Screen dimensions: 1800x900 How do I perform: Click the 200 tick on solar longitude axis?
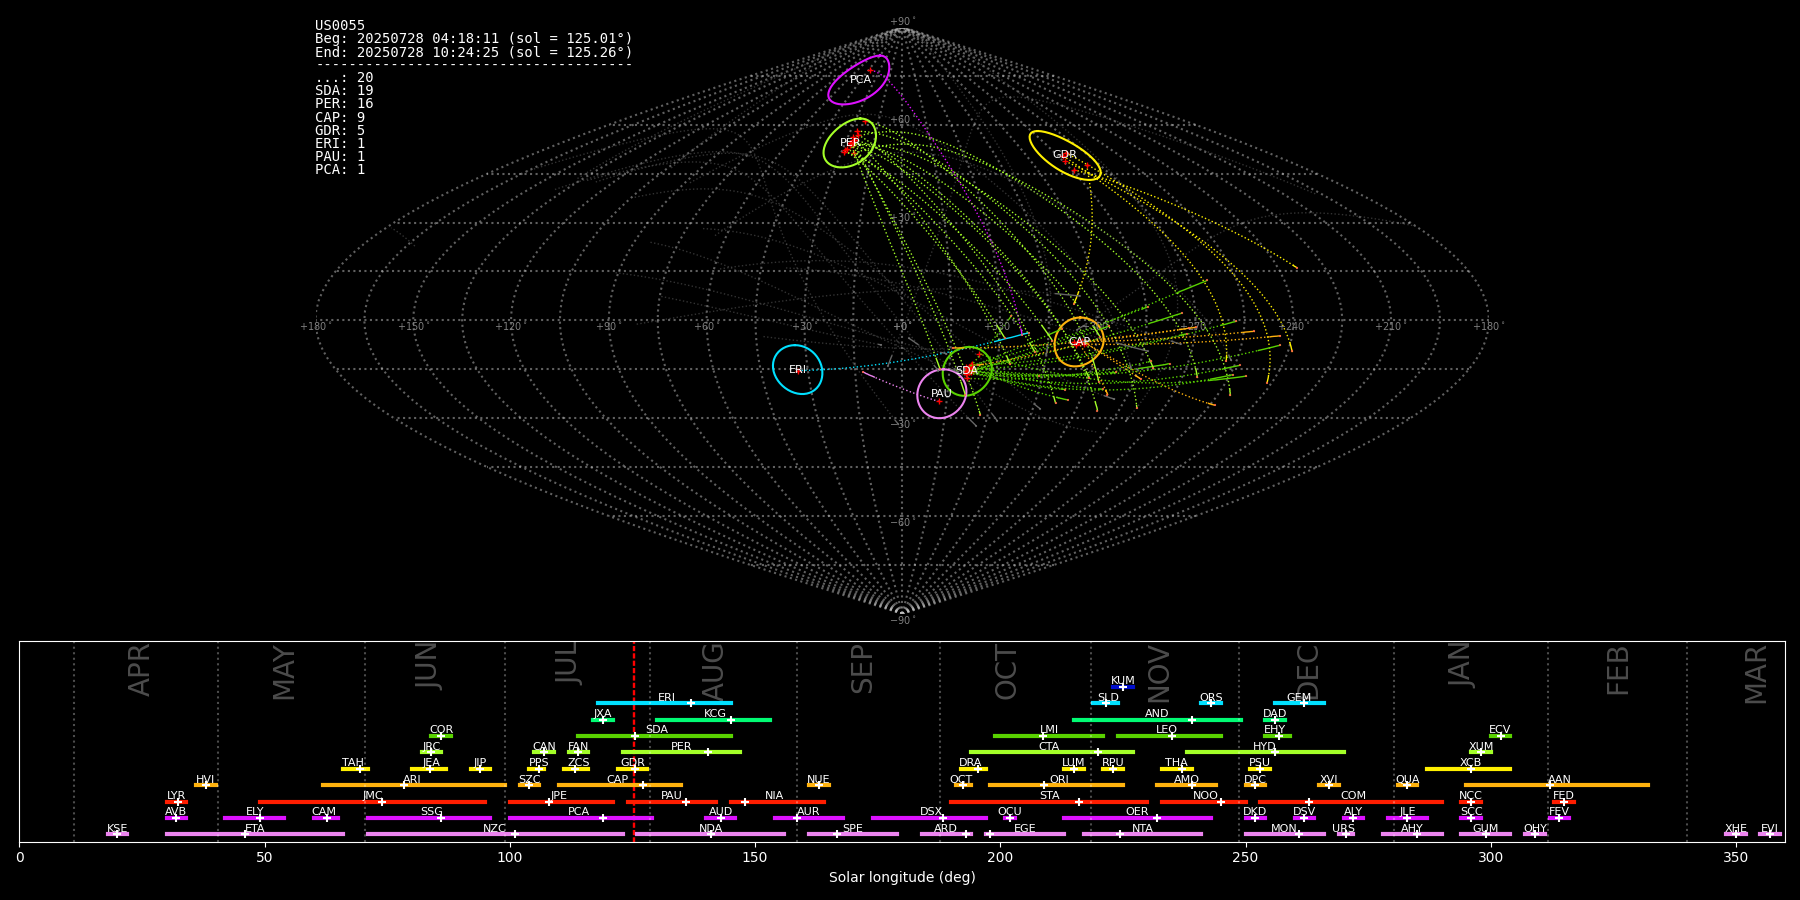[1000, 858]
